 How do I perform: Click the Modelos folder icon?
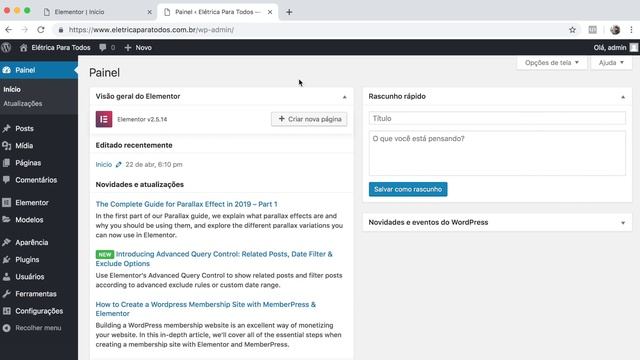click(7, 220)
